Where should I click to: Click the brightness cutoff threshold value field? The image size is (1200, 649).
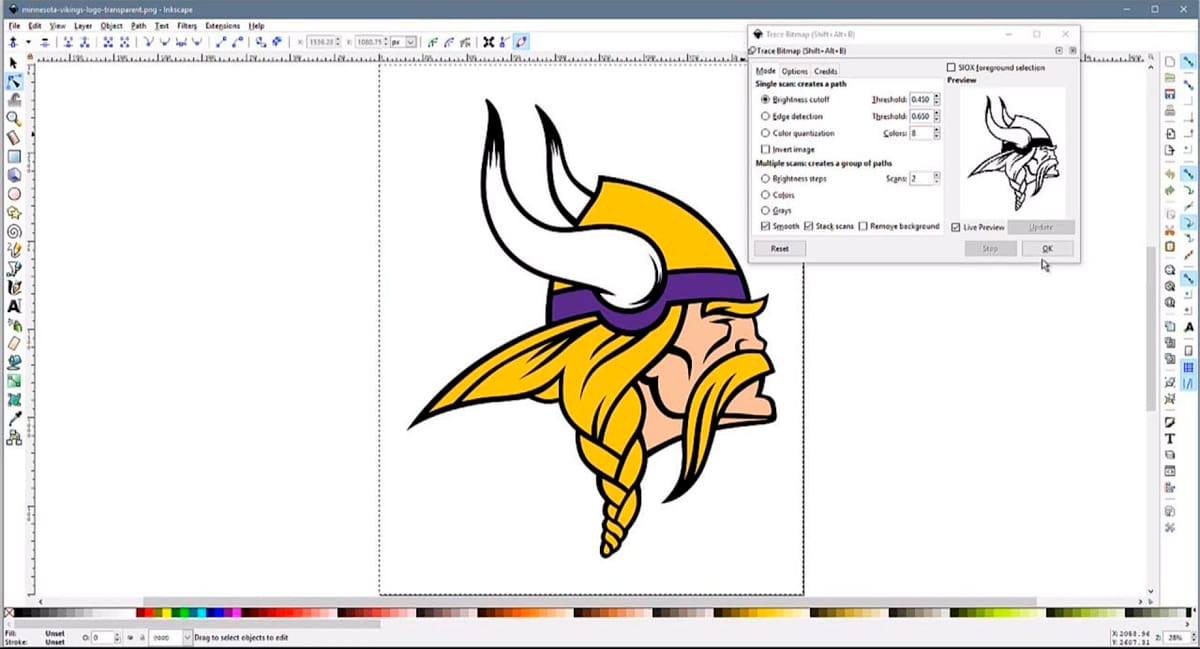[920, 100]
